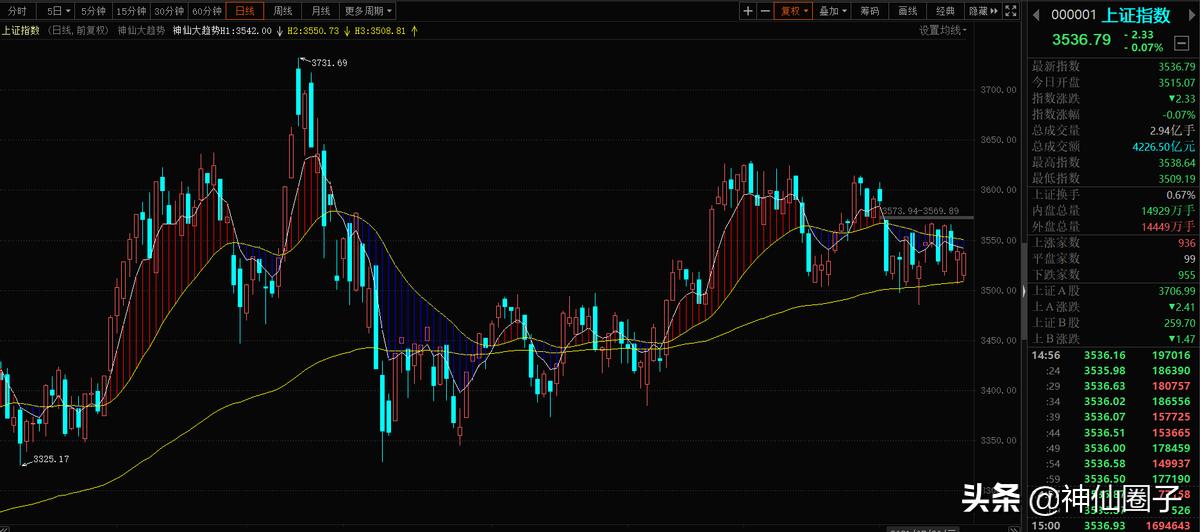Click the 最新指数 row value 3536.79
The width and height of the screenshot is (1200, 532).
click(1175, 66)
